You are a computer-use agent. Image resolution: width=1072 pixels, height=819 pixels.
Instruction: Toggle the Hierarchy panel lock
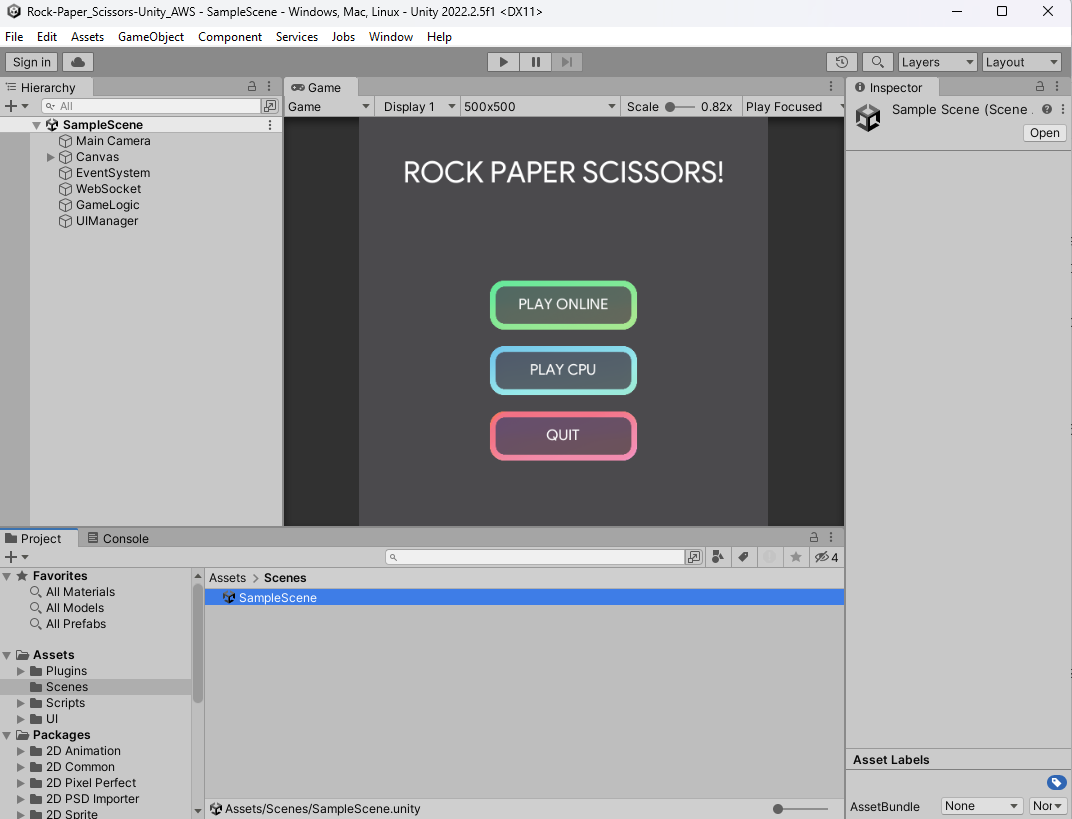(x=252, y=86)
